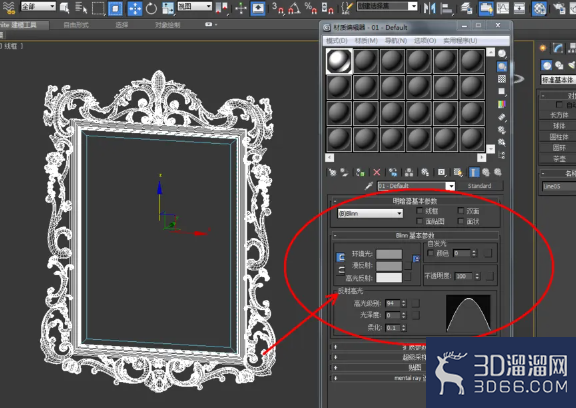Click the video color check icon
This screenshot has height=408, width=576.
(x=502, y=104)
